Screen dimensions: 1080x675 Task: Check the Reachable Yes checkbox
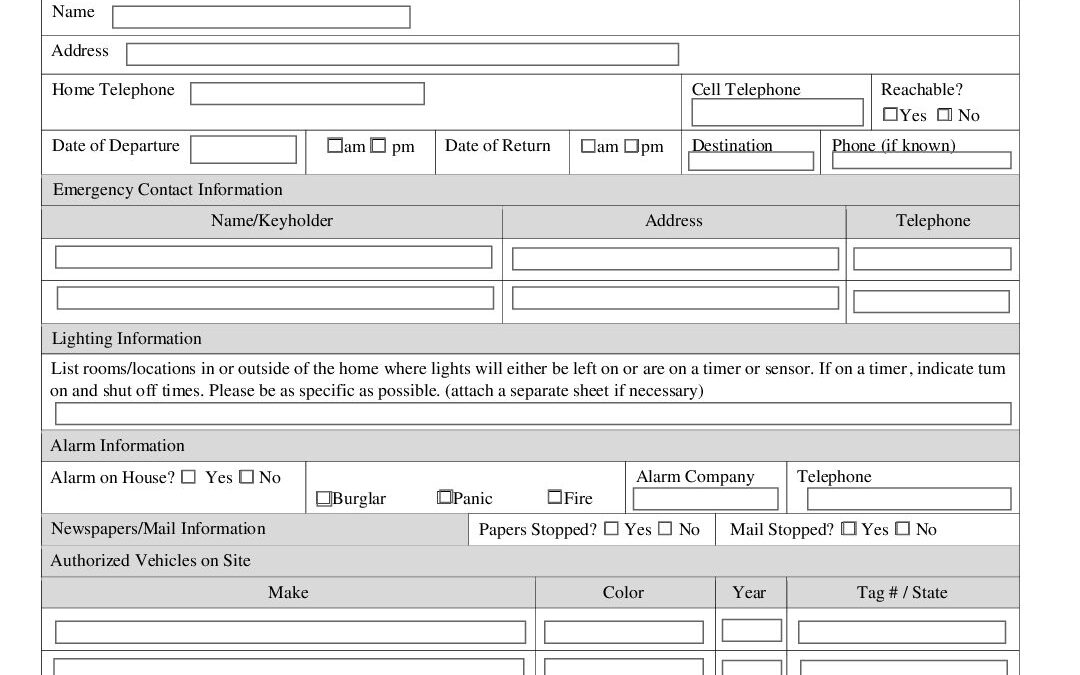pyautogui.click(x=890, y=115)
